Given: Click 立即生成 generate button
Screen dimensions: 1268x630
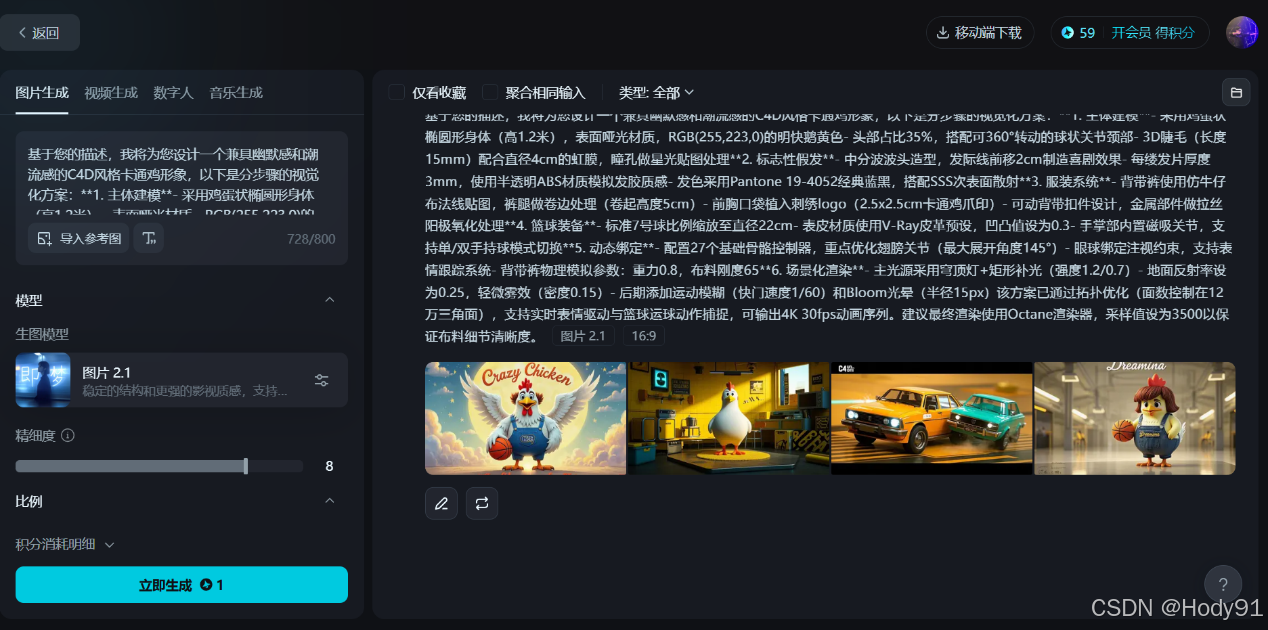Looking at the screenshot, I should [181, 585].
